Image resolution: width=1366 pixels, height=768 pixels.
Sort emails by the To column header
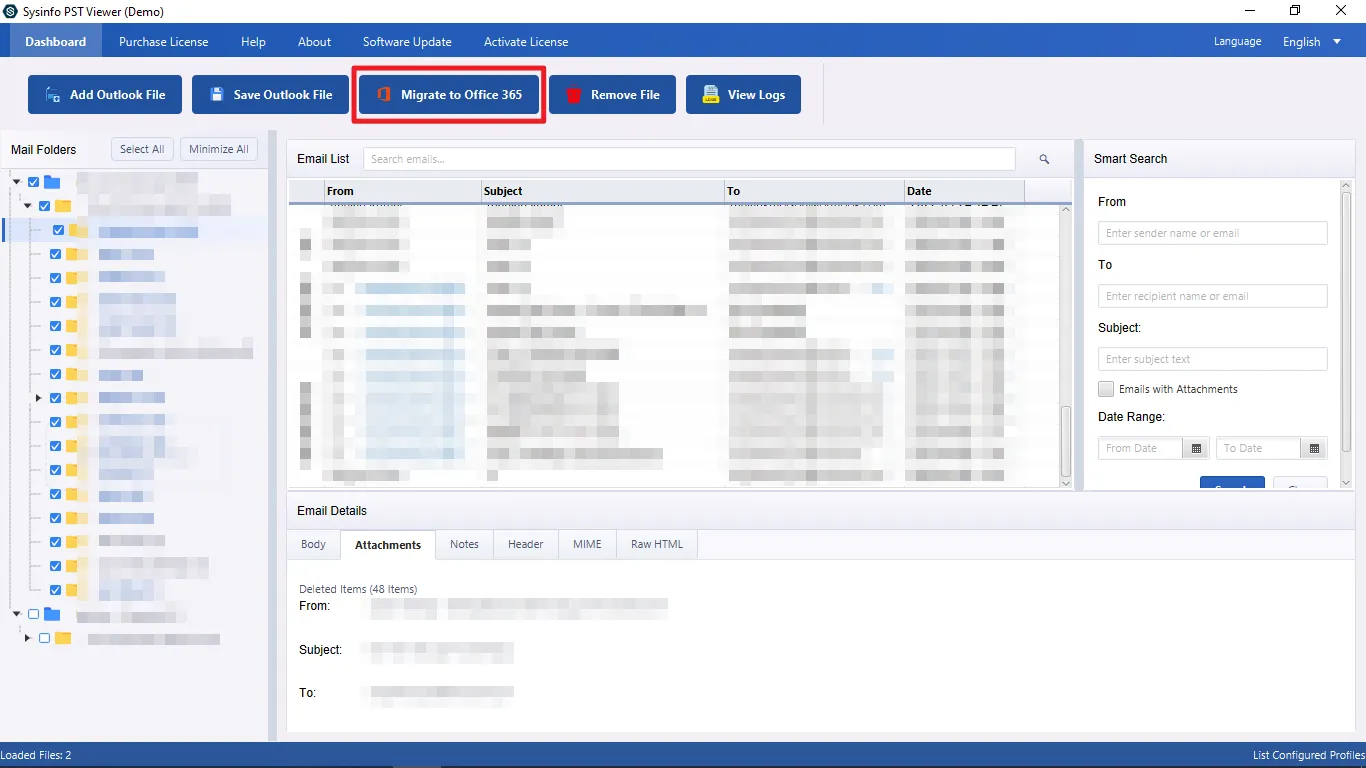[814, 191]
